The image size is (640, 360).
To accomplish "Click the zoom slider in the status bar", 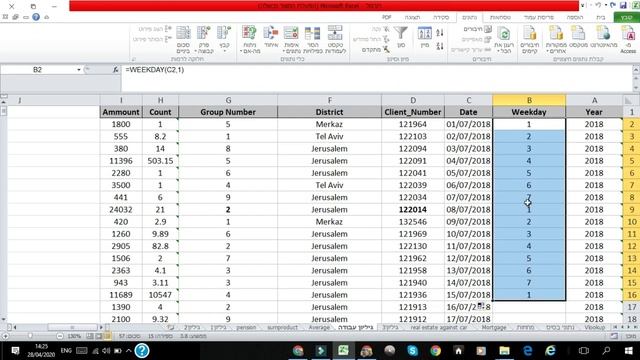I will point(30,336).
